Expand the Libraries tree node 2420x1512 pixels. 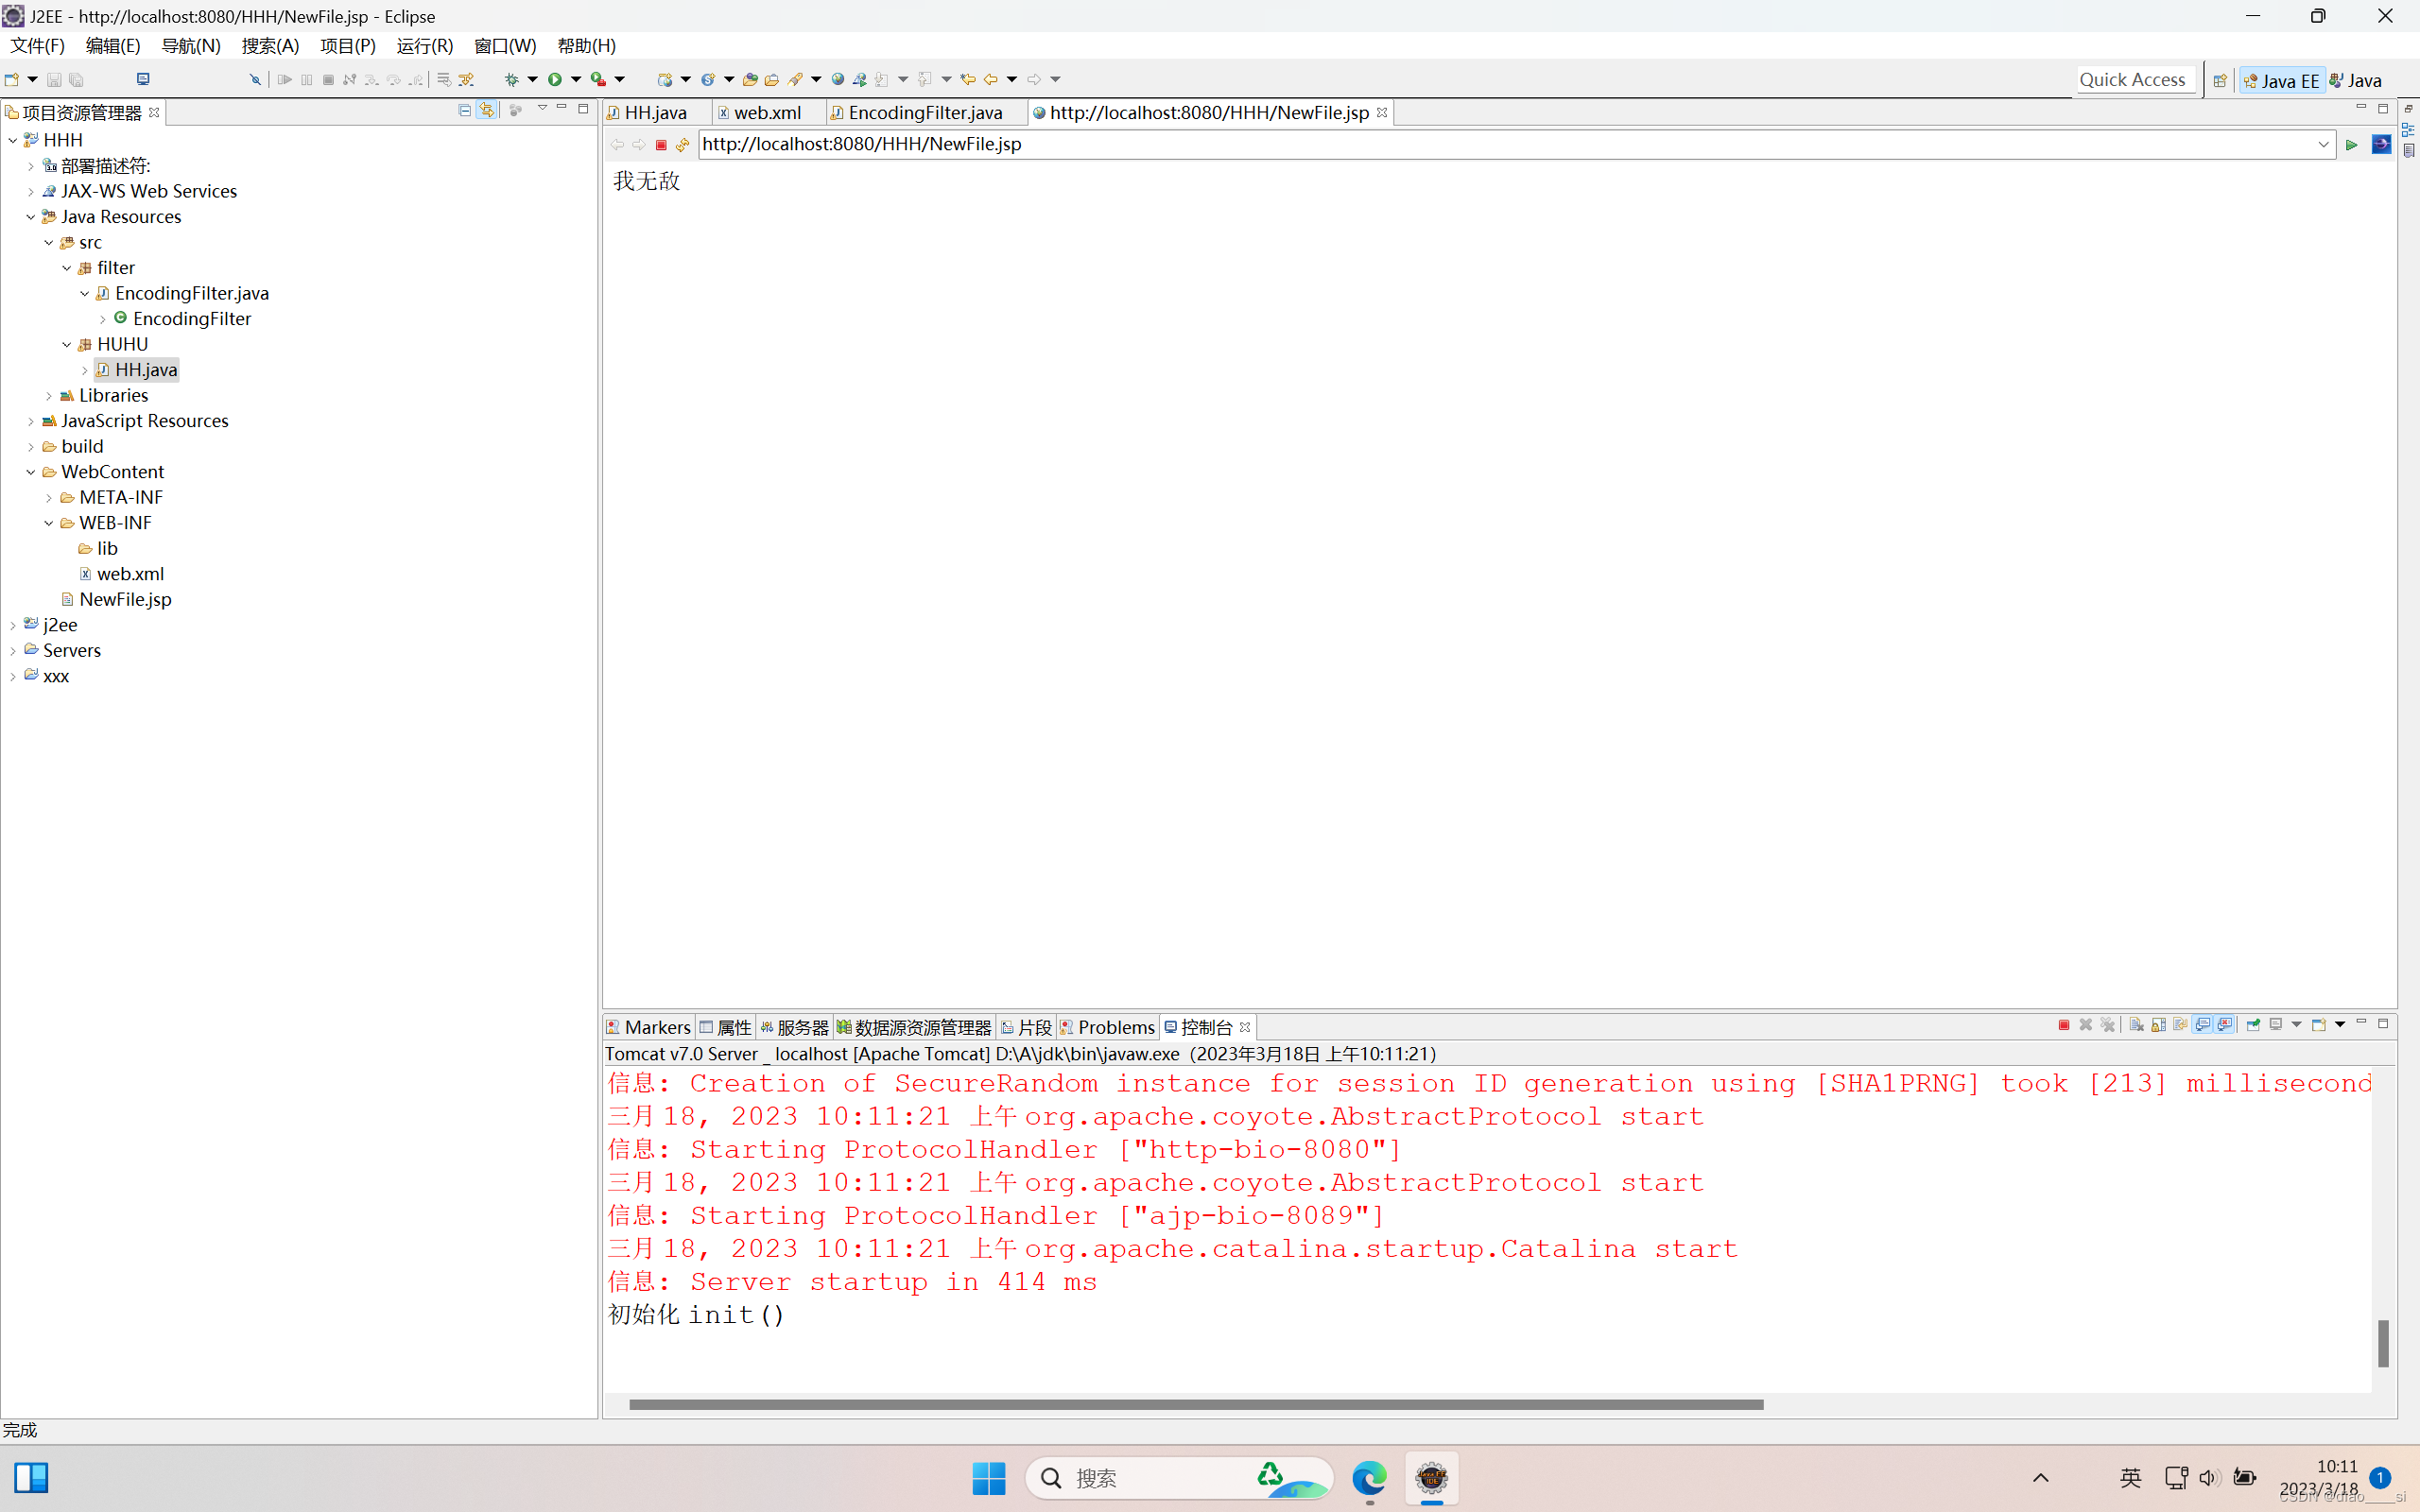(49, 396)
